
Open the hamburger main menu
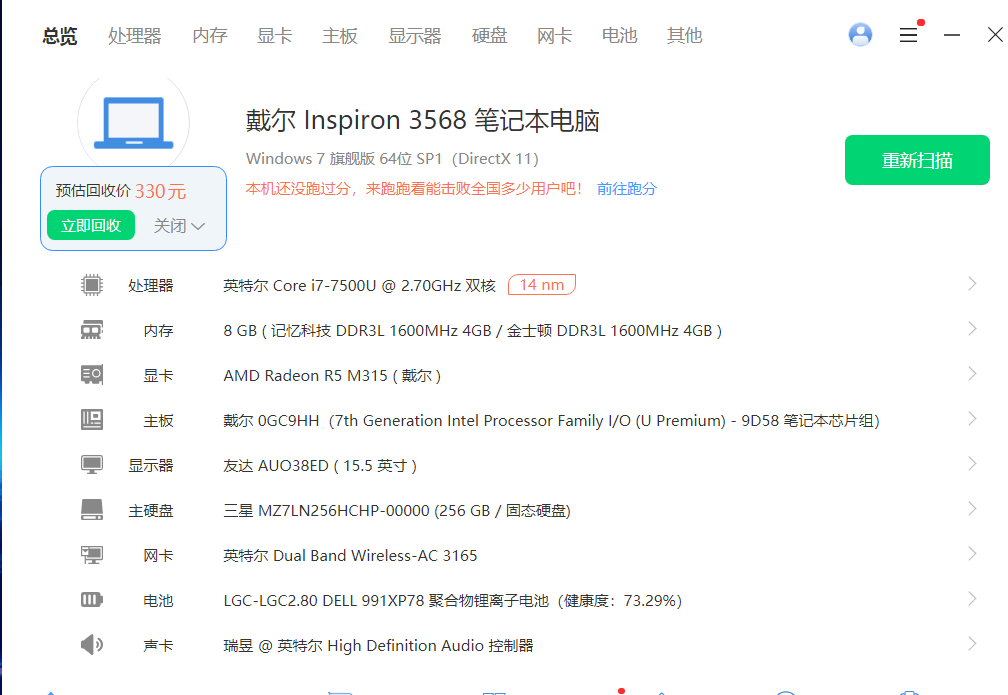point(908,35)
